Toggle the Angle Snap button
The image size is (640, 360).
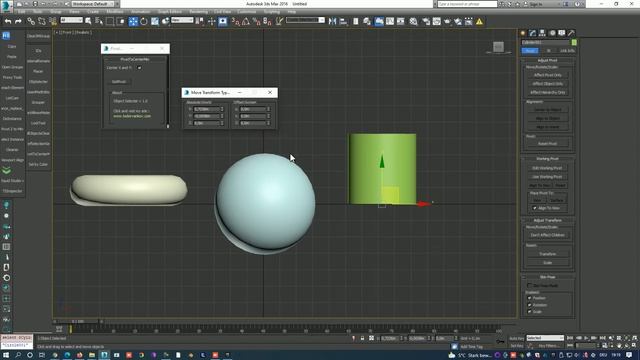point(246,21)
